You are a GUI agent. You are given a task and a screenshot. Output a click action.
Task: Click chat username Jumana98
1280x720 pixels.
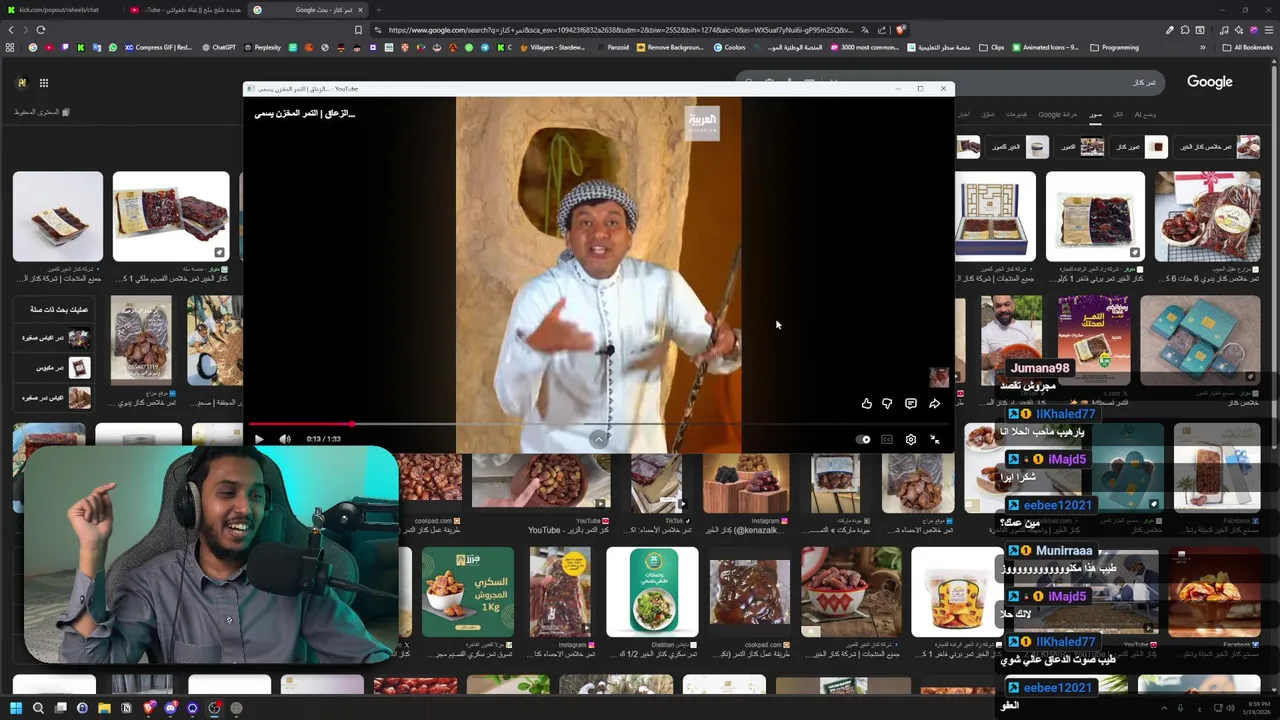(1040, 368)
